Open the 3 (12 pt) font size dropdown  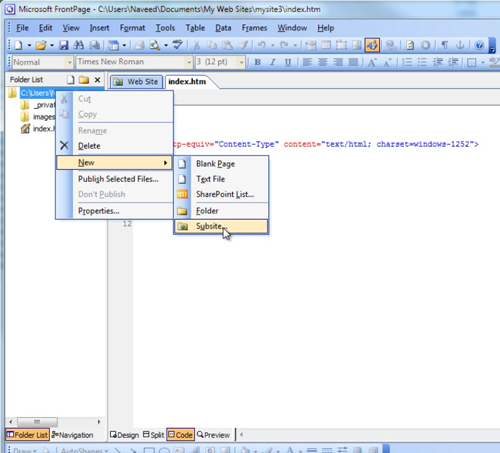point(241,62)
